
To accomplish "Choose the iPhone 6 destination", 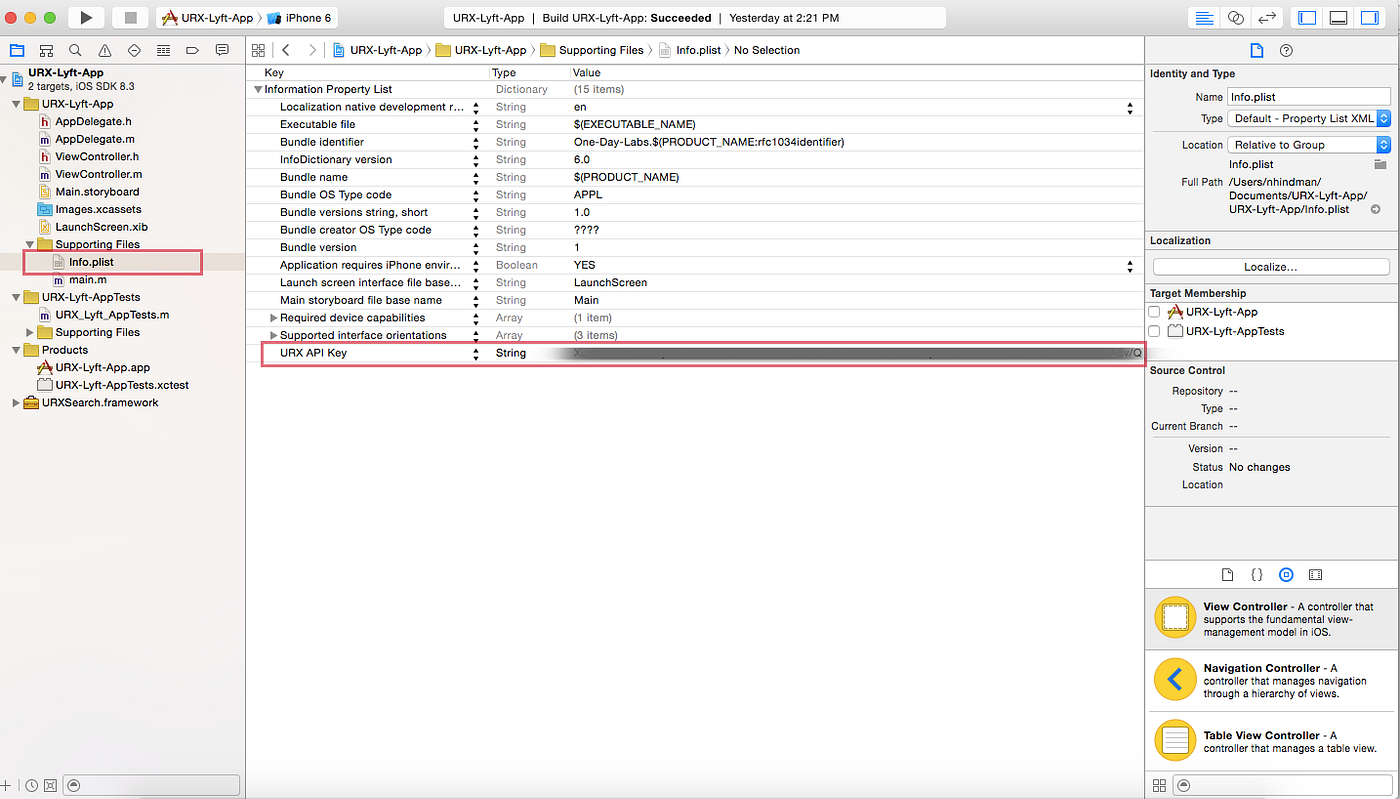I will coord(299,18).
